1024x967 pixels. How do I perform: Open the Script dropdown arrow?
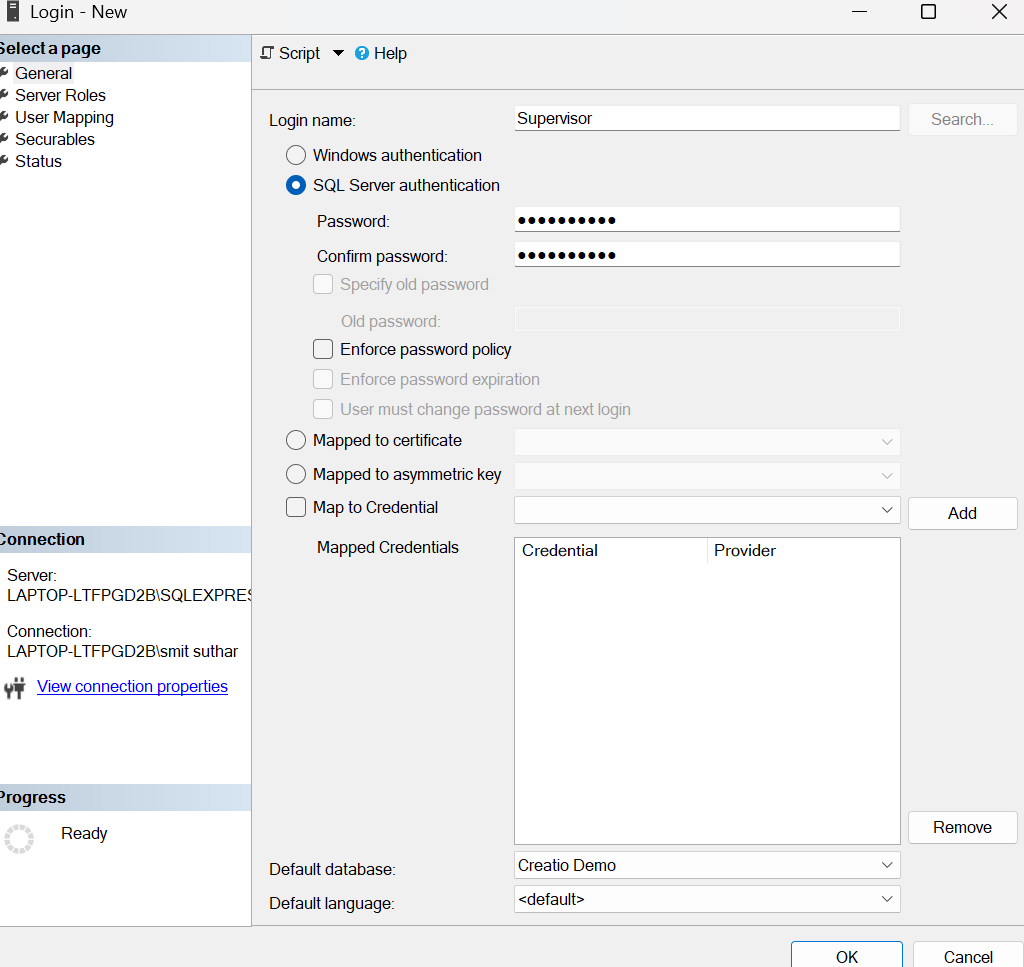(338, 53)
